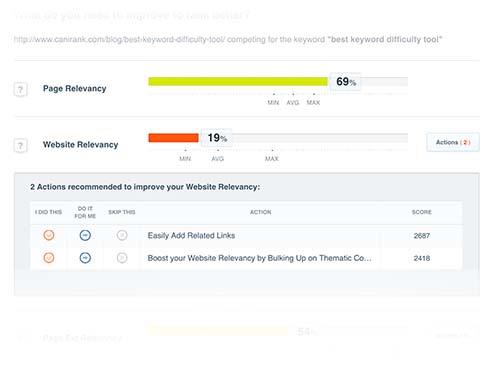
Task: Click the help icon beside Page Relevancy
Action: pyautogui.click(x=20, y=89)
